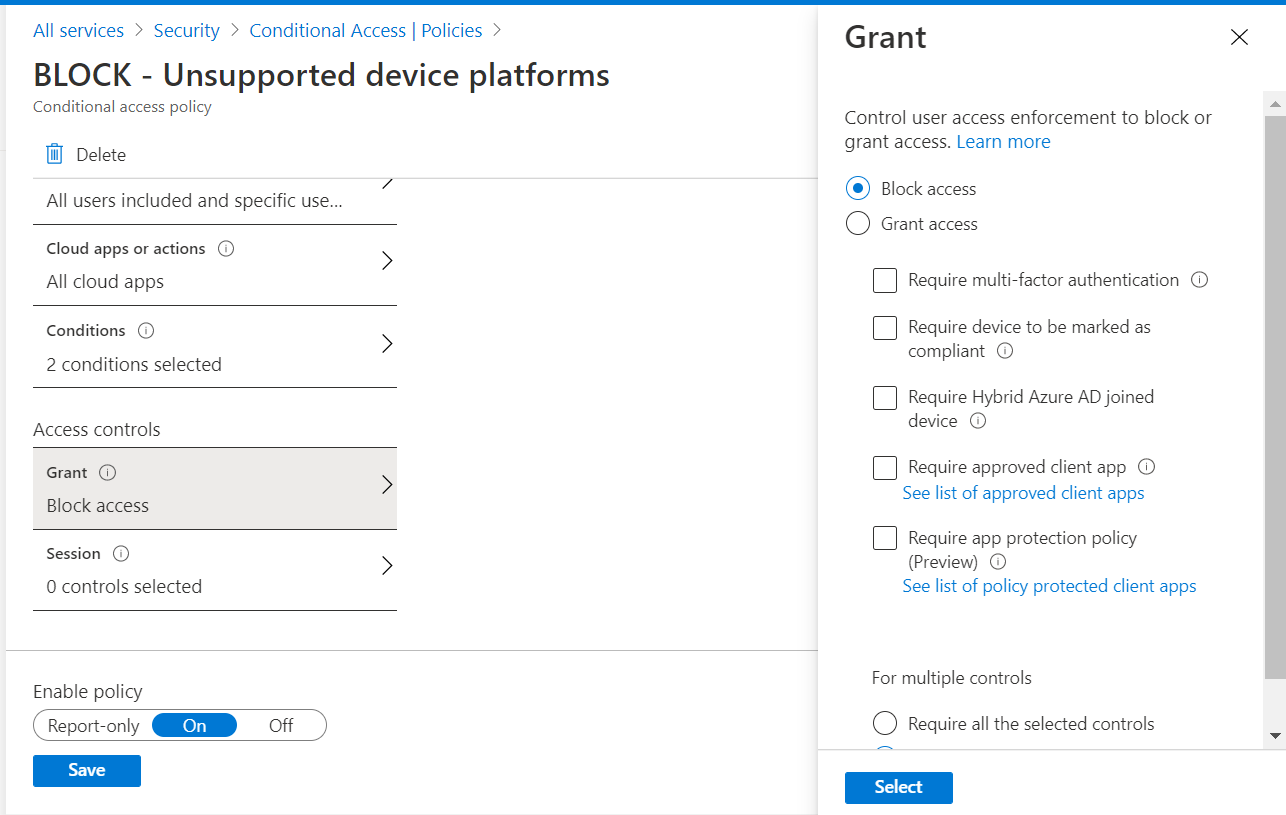The image size is (1286, 815).
Task: Expand Cloud apps or actions chevron
Action: [x=388, y=261]
